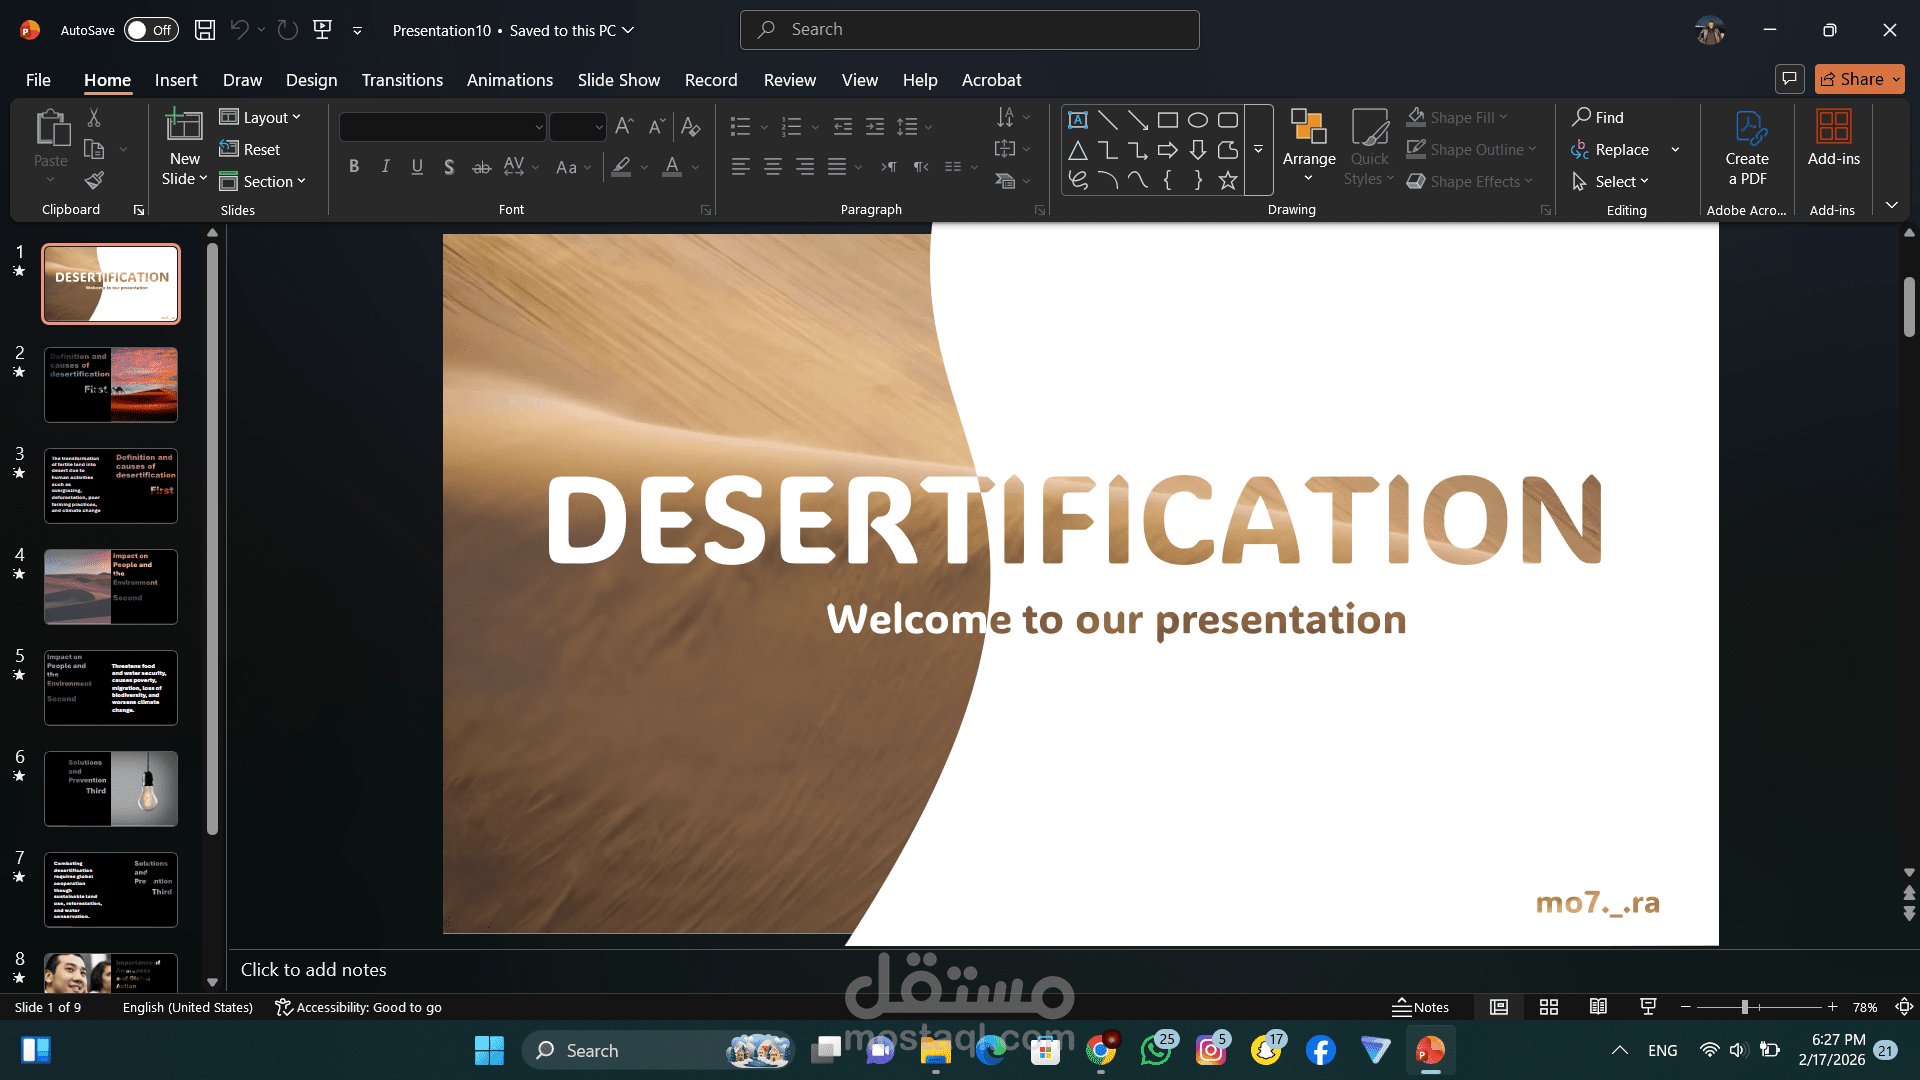The image size is (1920, 1080).
Task: Switch to the Transitions tab
Action: 402,80
